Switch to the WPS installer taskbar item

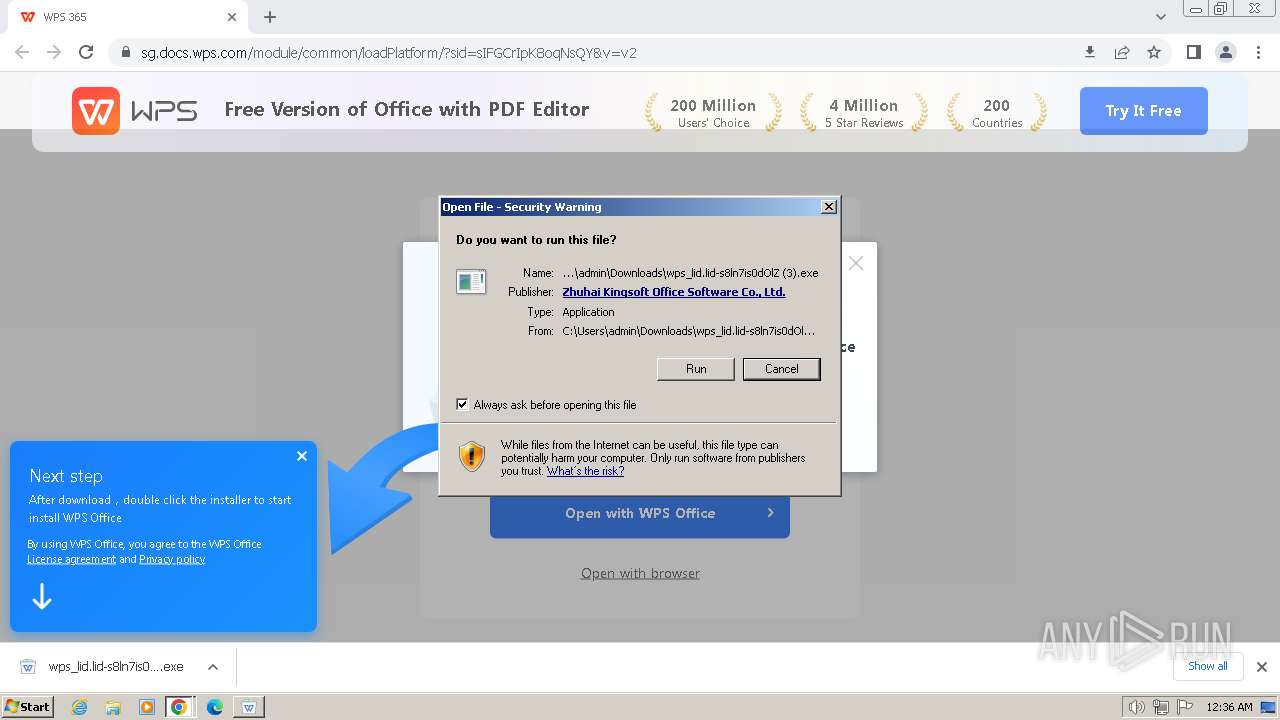click(248, 707)
